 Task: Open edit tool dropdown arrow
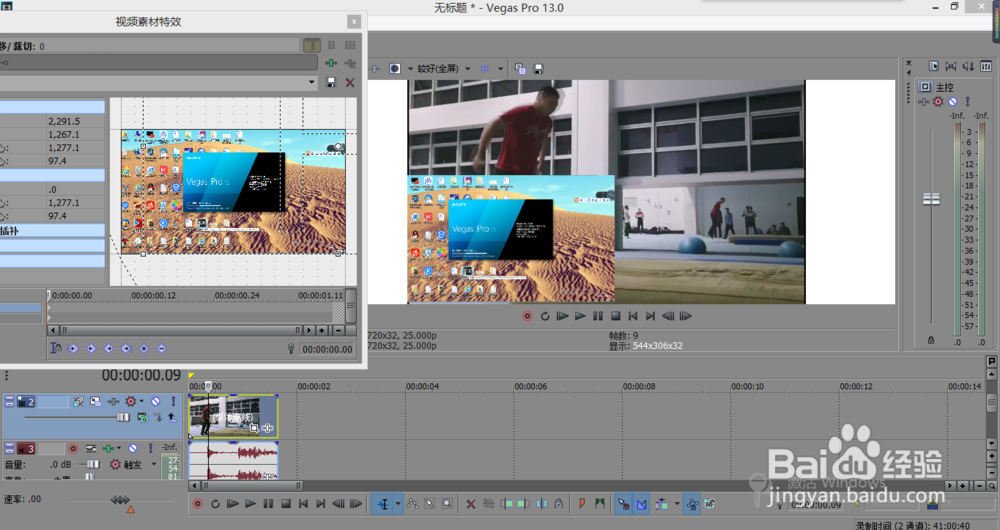pyautogui.click(x=398, y=504)
